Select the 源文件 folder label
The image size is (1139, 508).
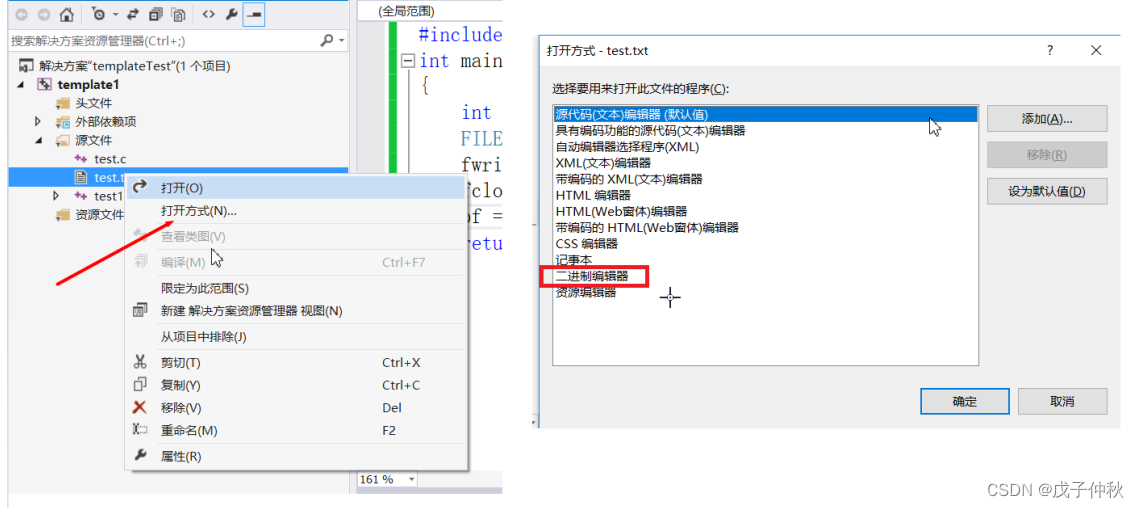tap(94, 140)
